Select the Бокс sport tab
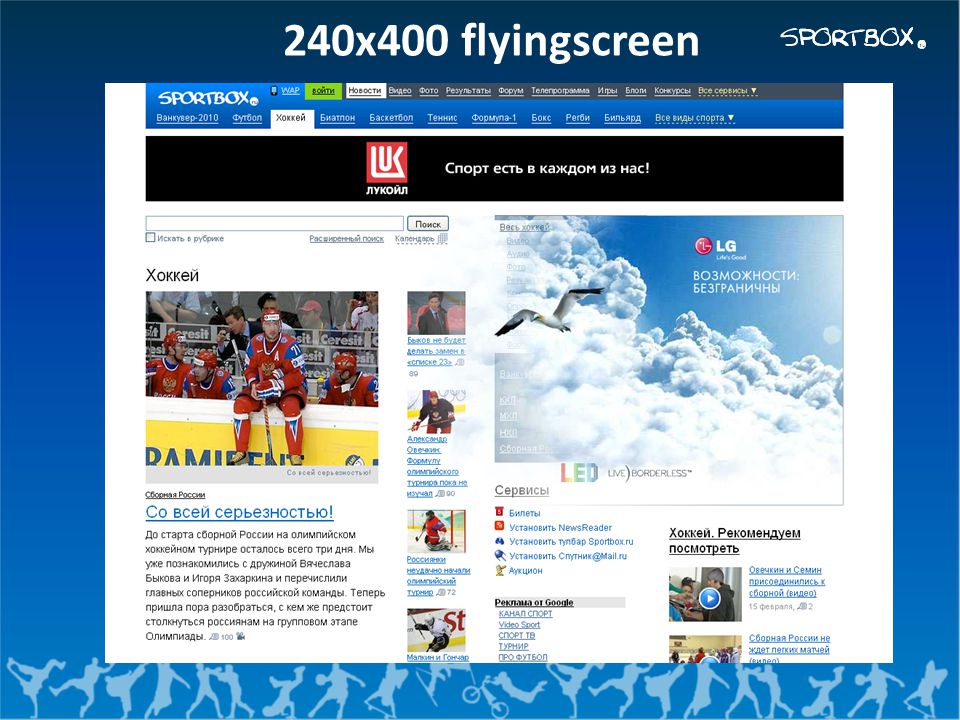Viewport: 960px width, 720px height. [x=541, y=118]
